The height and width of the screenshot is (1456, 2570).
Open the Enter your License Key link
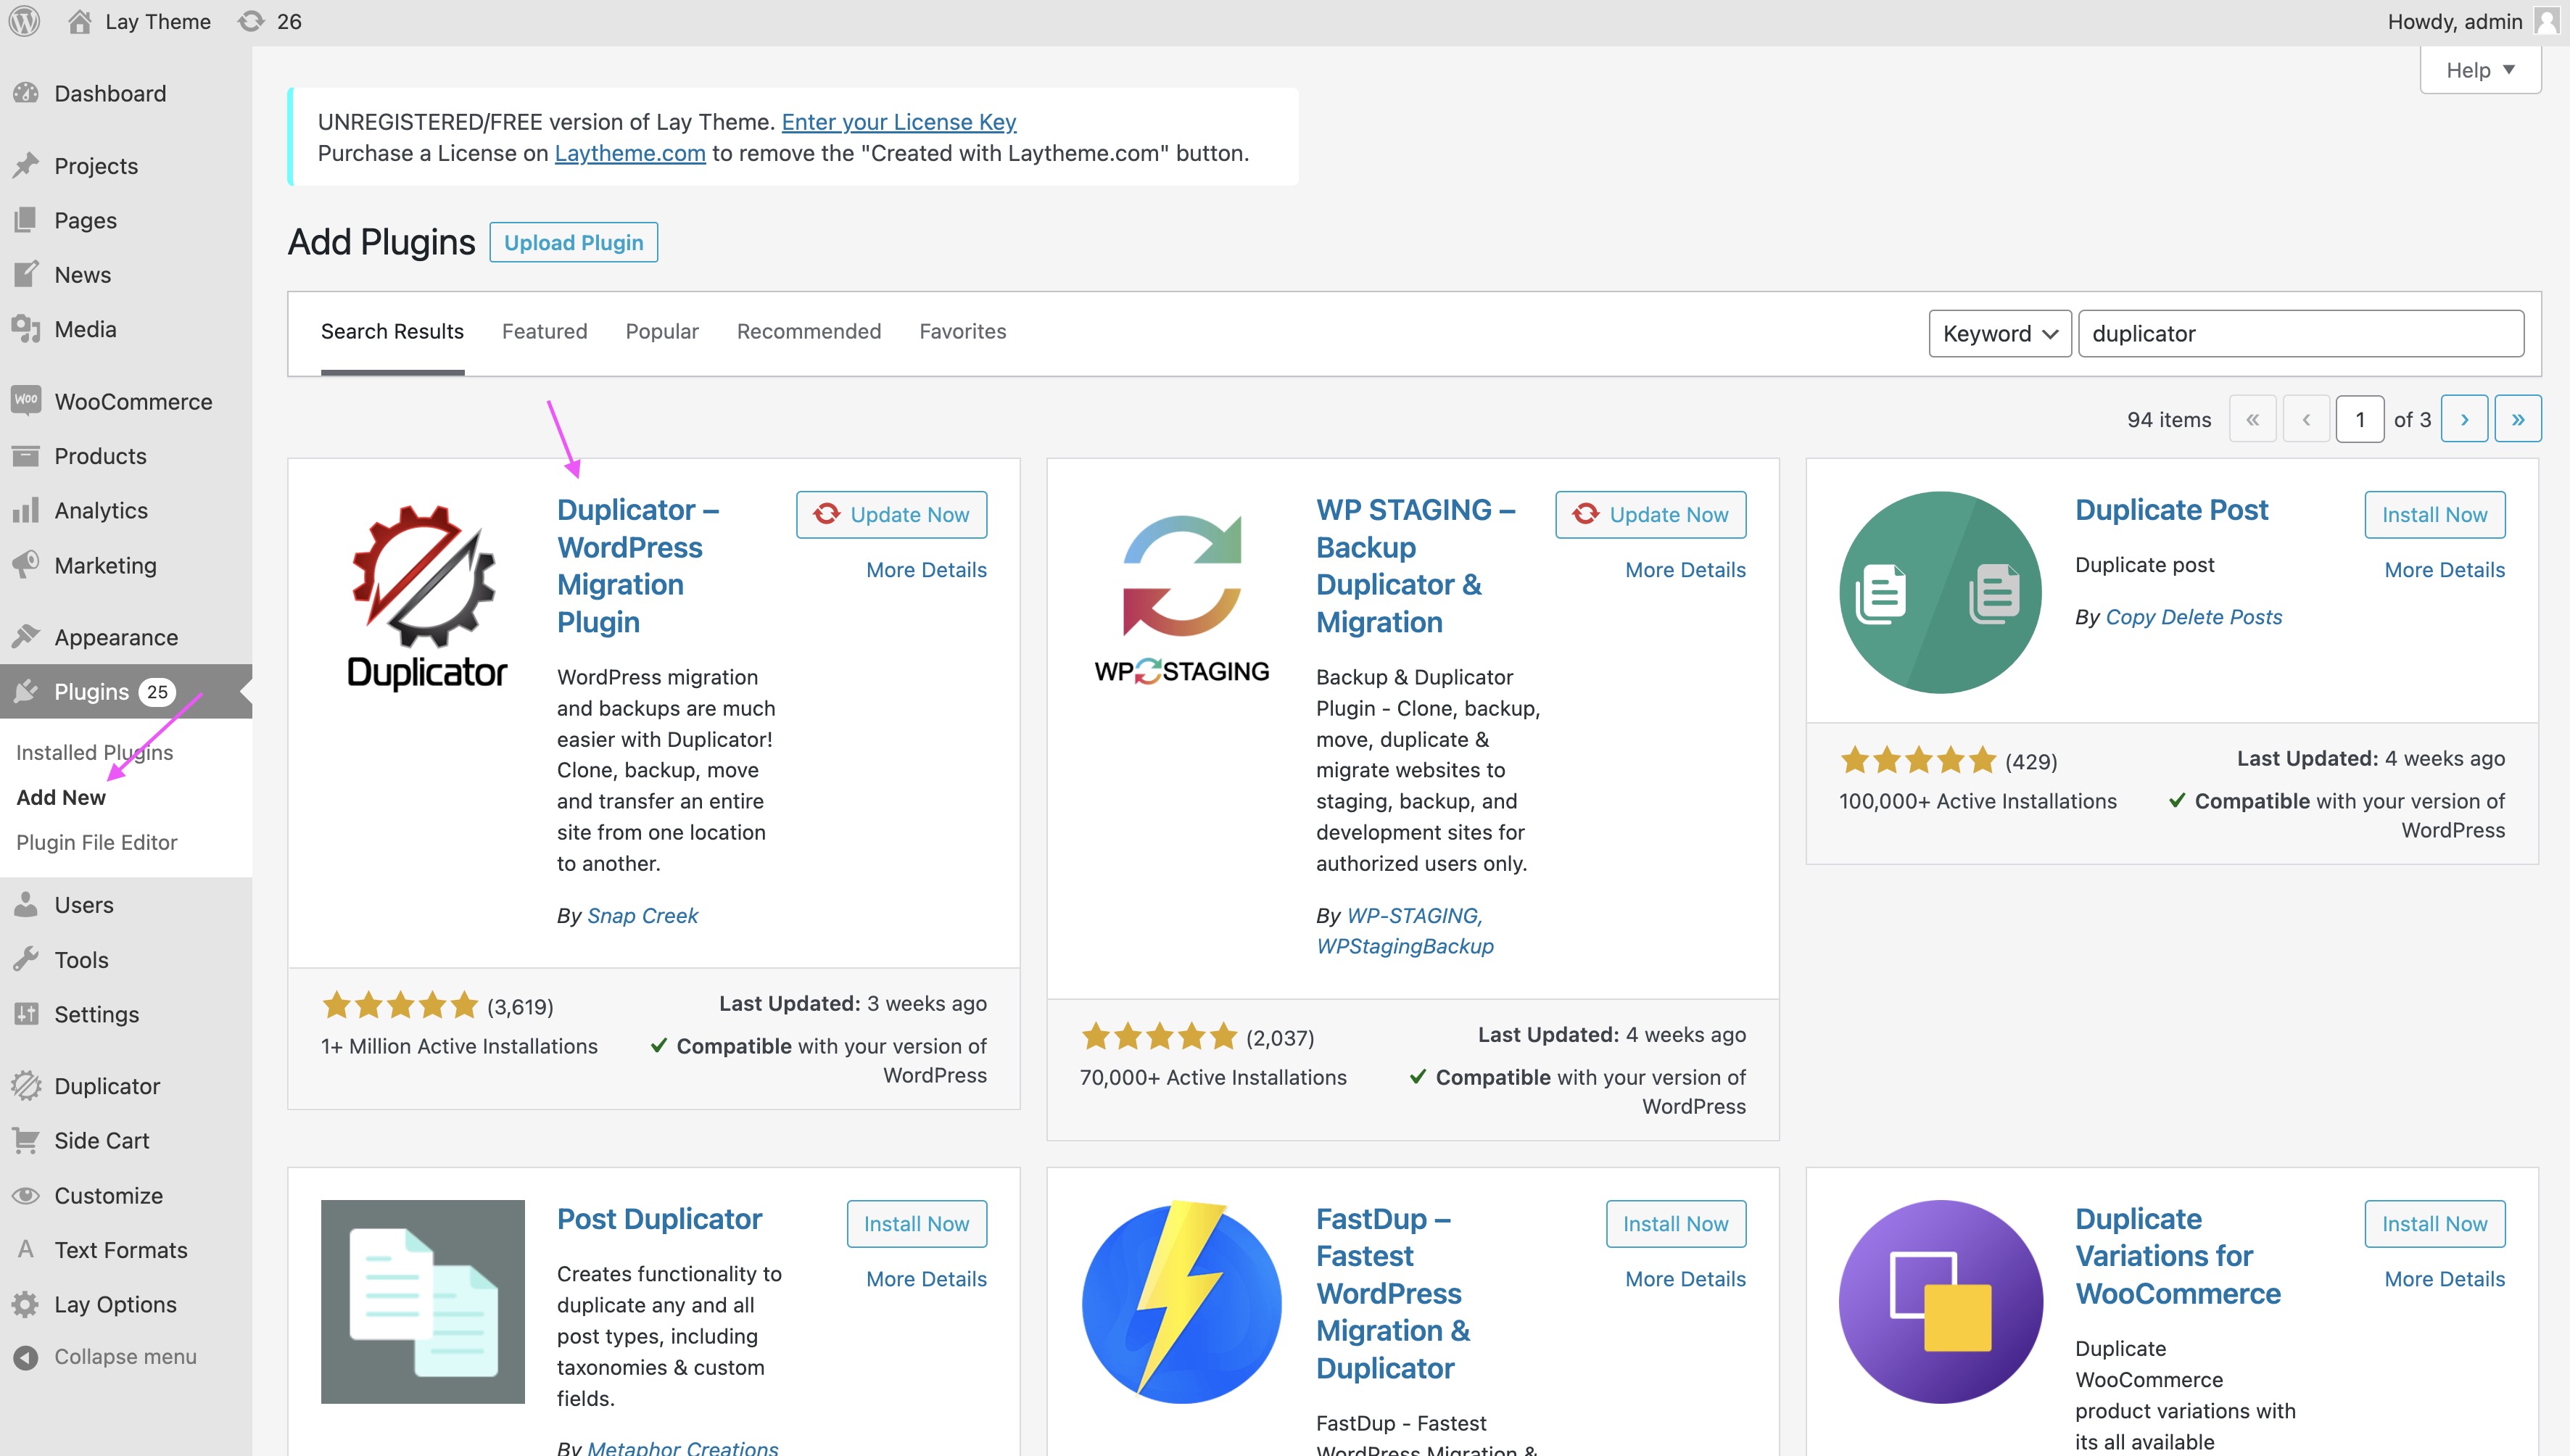tap(899, 121)
